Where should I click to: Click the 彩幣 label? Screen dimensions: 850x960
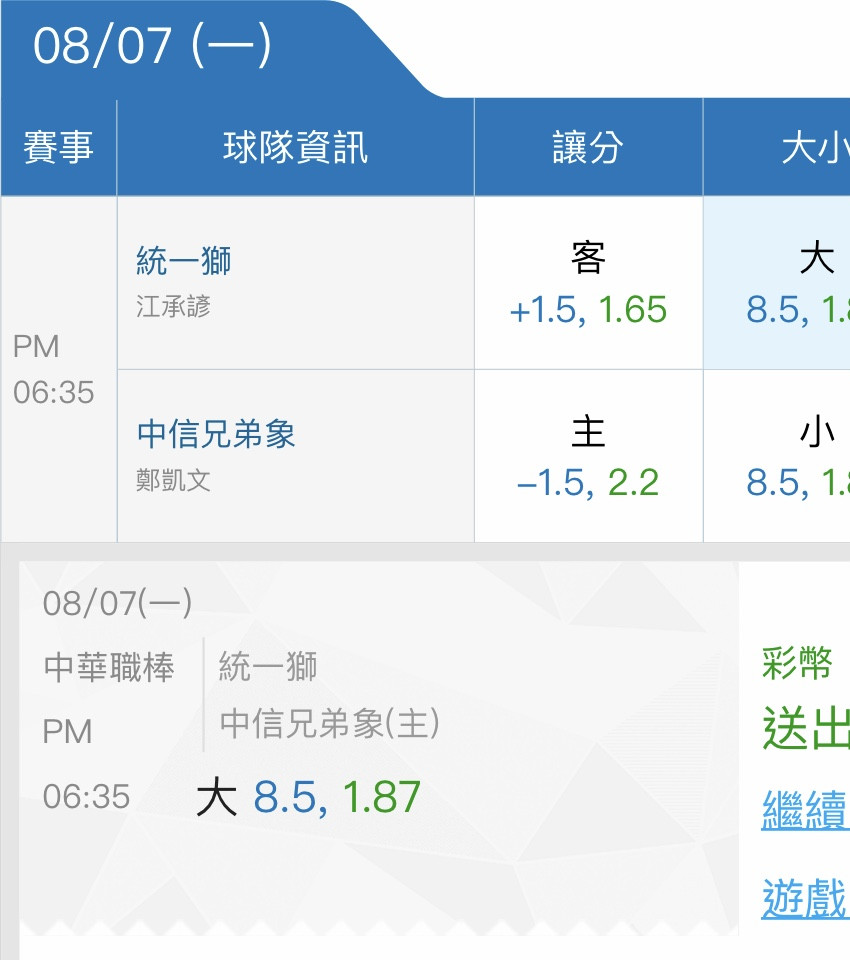coord(797,663)
